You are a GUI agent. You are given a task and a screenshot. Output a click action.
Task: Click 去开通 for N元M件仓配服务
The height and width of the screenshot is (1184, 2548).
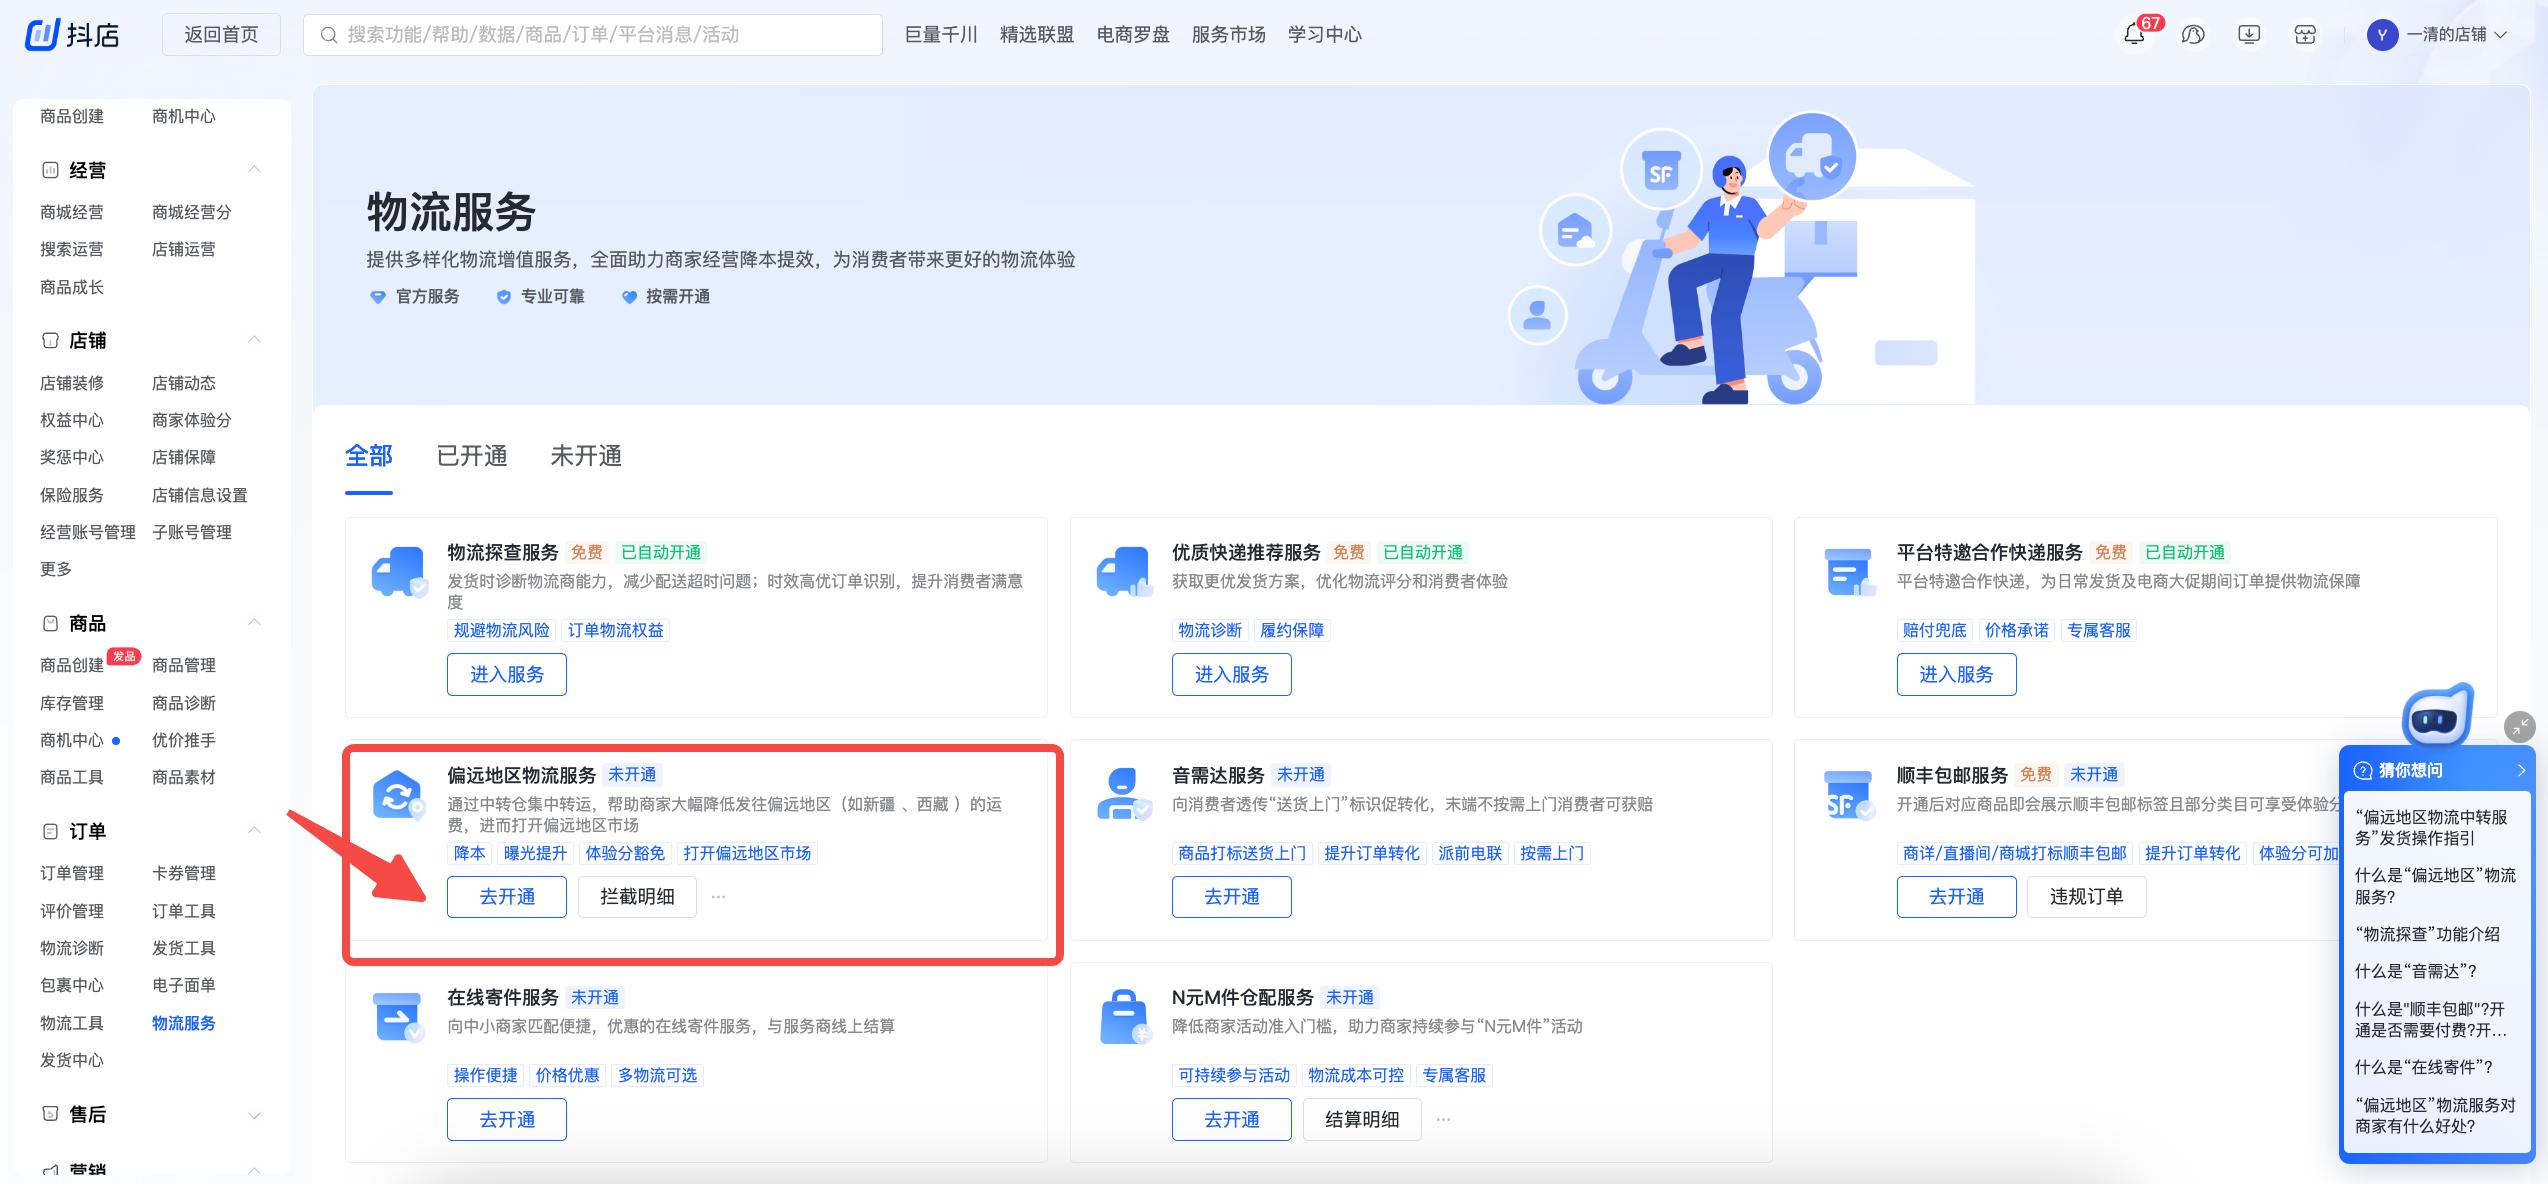point(1232,1119)
